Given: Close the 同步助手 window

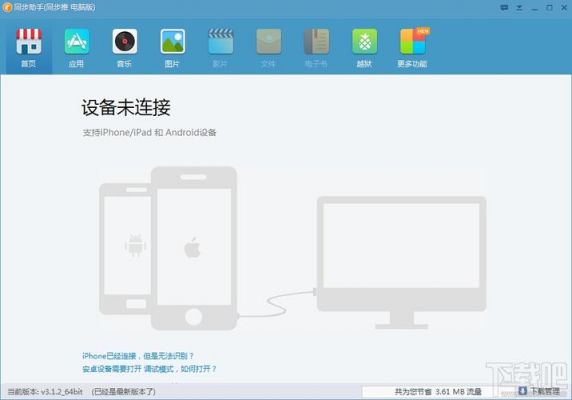Looking at the screenshot, I should [564, 8].
